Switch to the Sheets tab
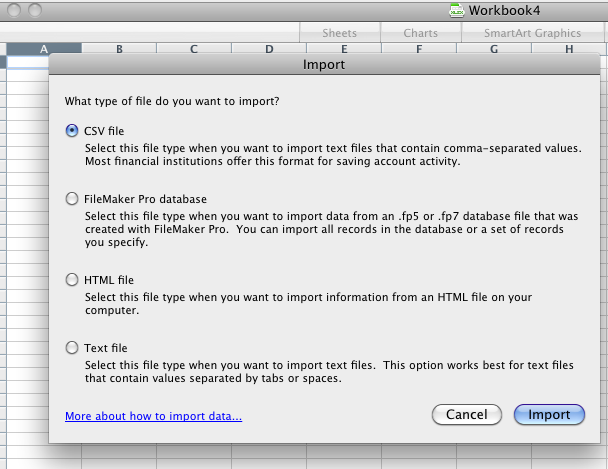This screenshot has height=469, width=608. click(x=340, y=33)
